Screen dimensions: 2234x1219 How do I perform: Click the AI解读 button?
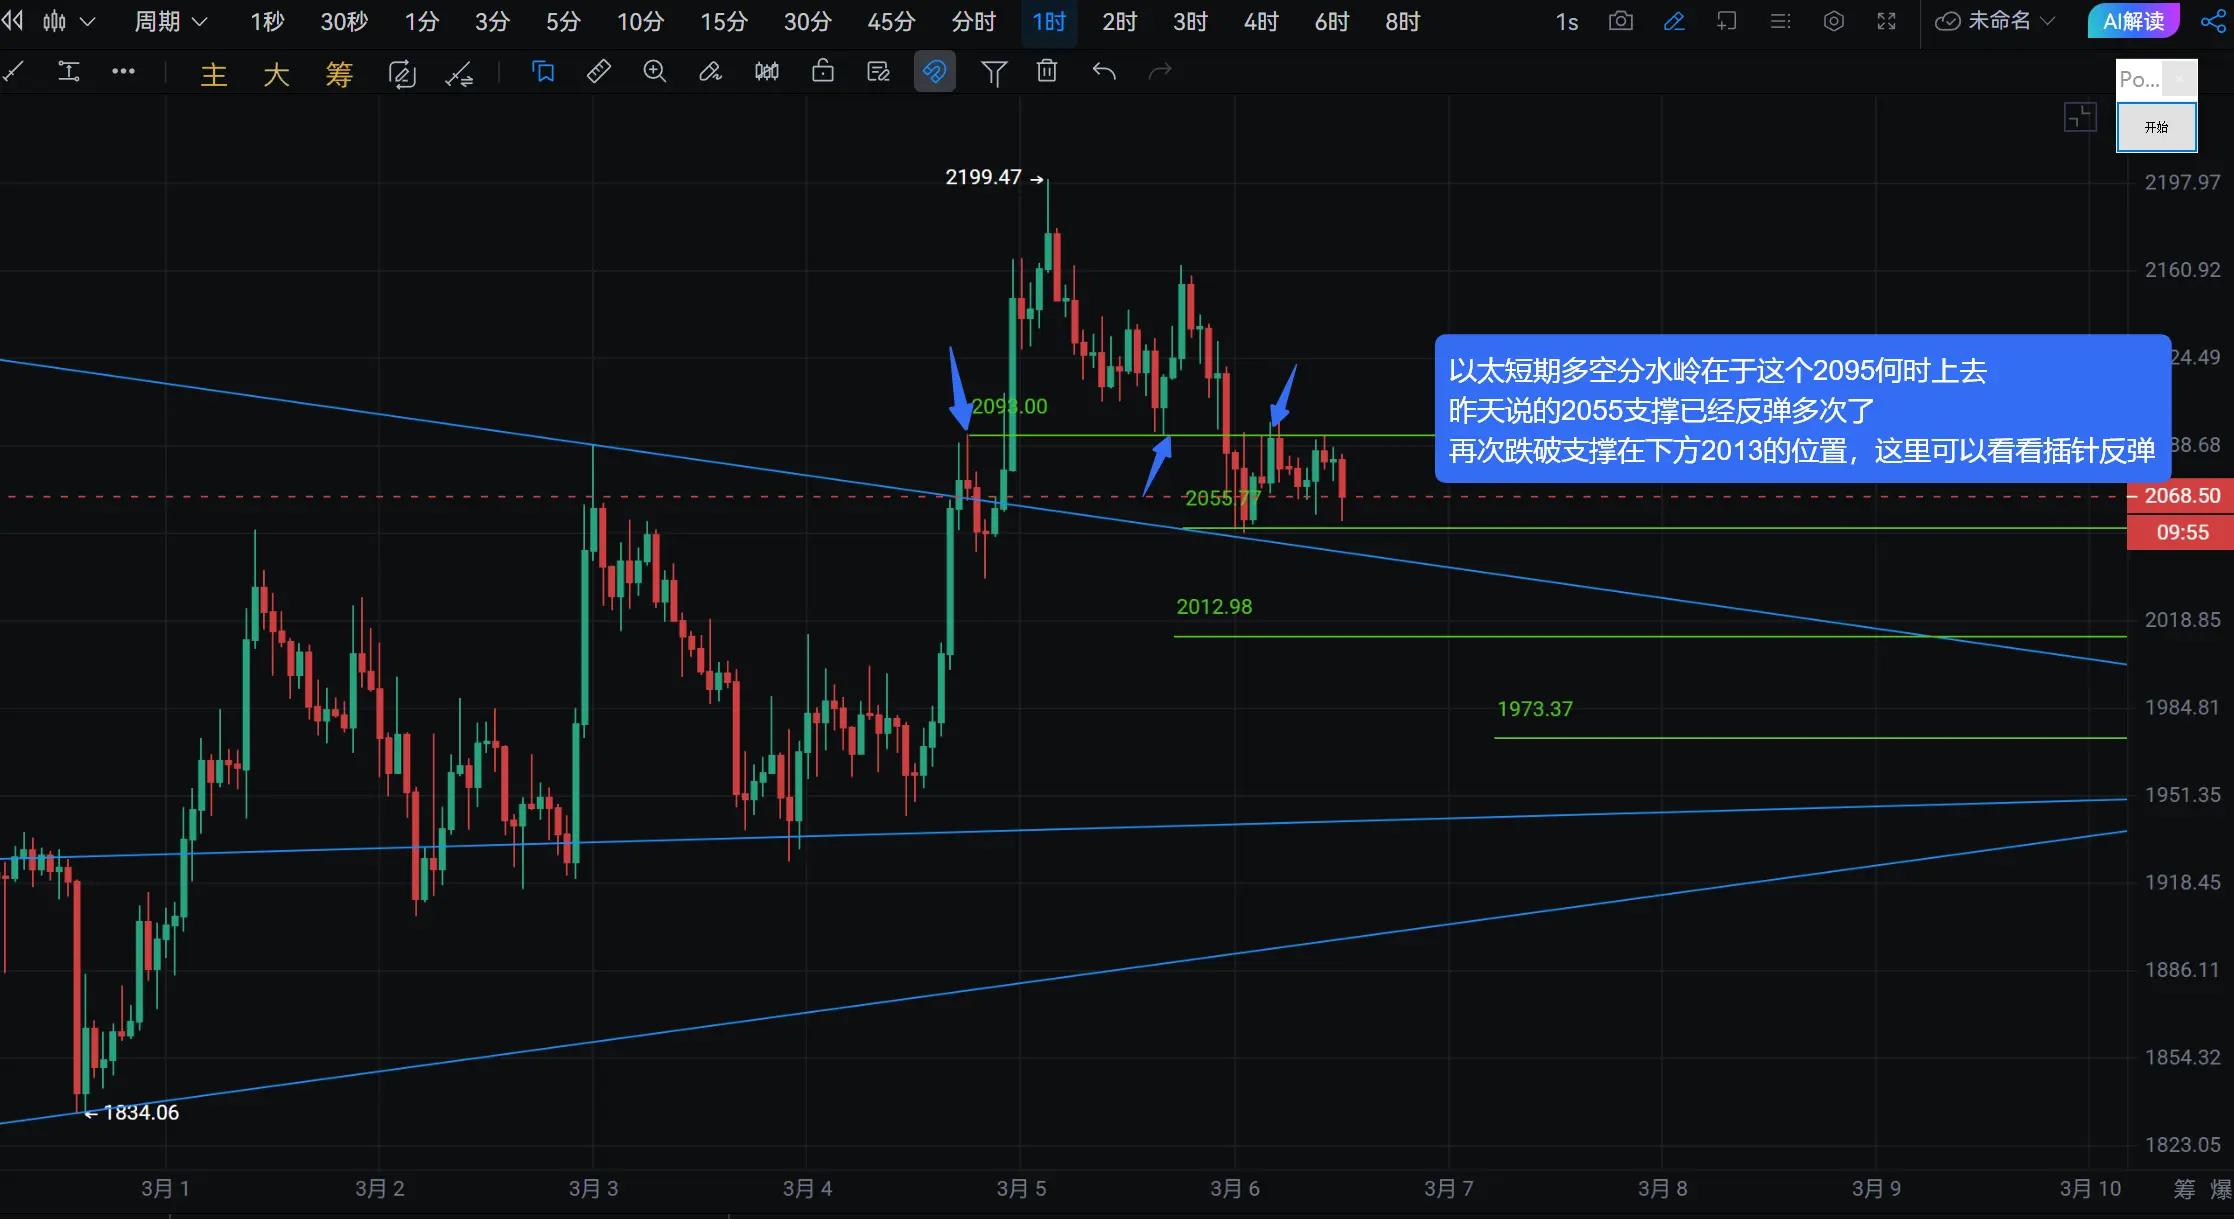coord(2133,21)
